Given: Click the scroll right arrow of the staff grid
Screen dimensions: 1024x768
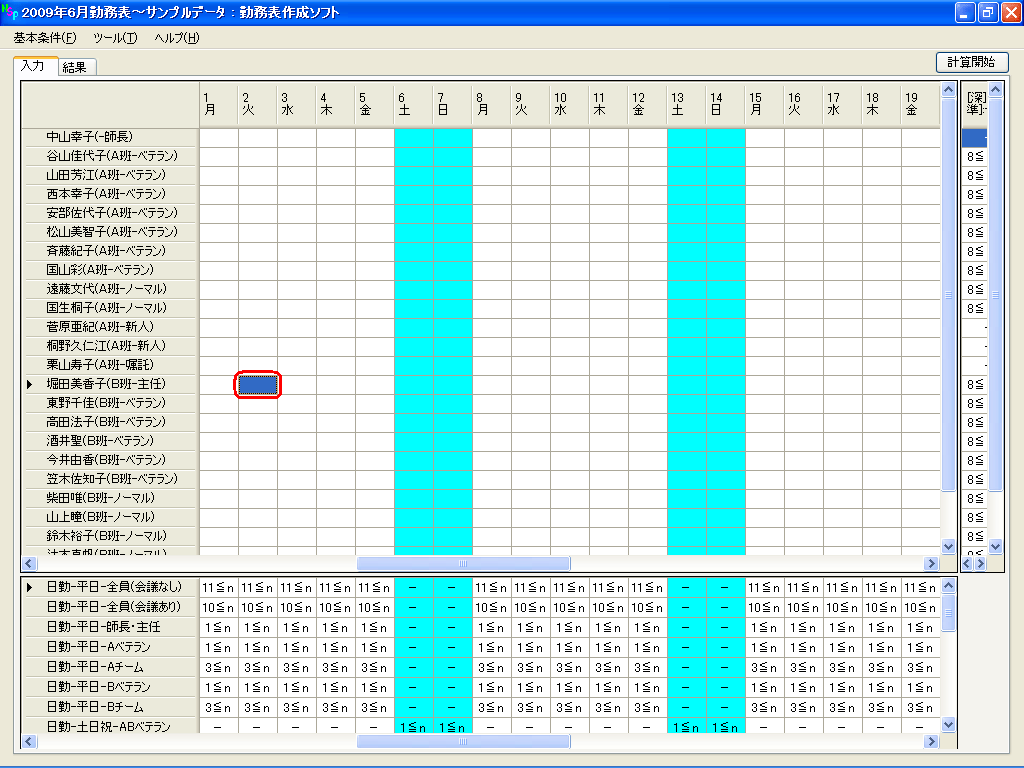Looking at the screenshot, I should [x=931, y=563].
